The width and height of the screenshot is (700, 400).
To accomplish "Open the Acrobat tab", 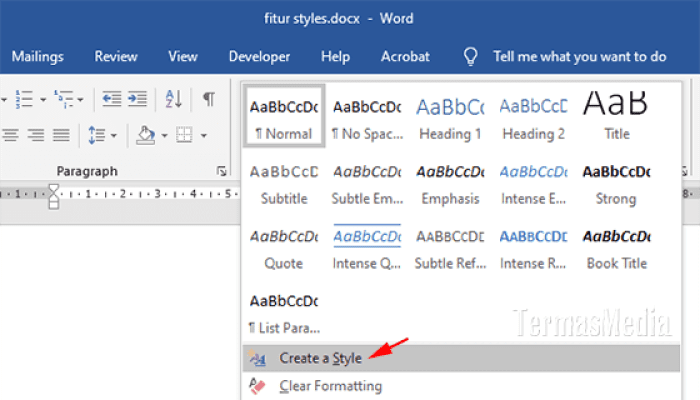I will [x=405, y=57].
